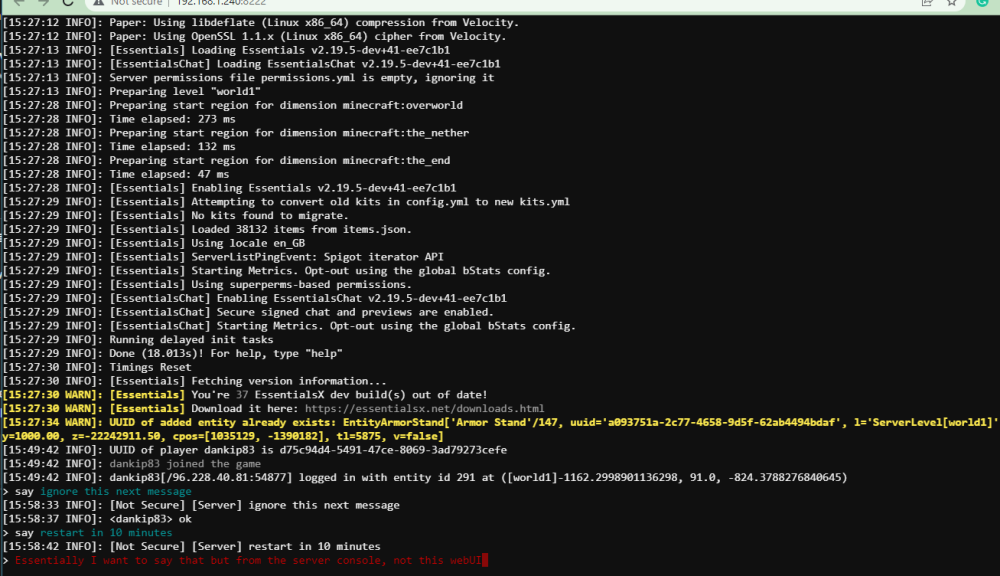Click the '[Server] ignore this next message' line
This screenshot has width=1000, height=576.
click(x=202, y=505)
